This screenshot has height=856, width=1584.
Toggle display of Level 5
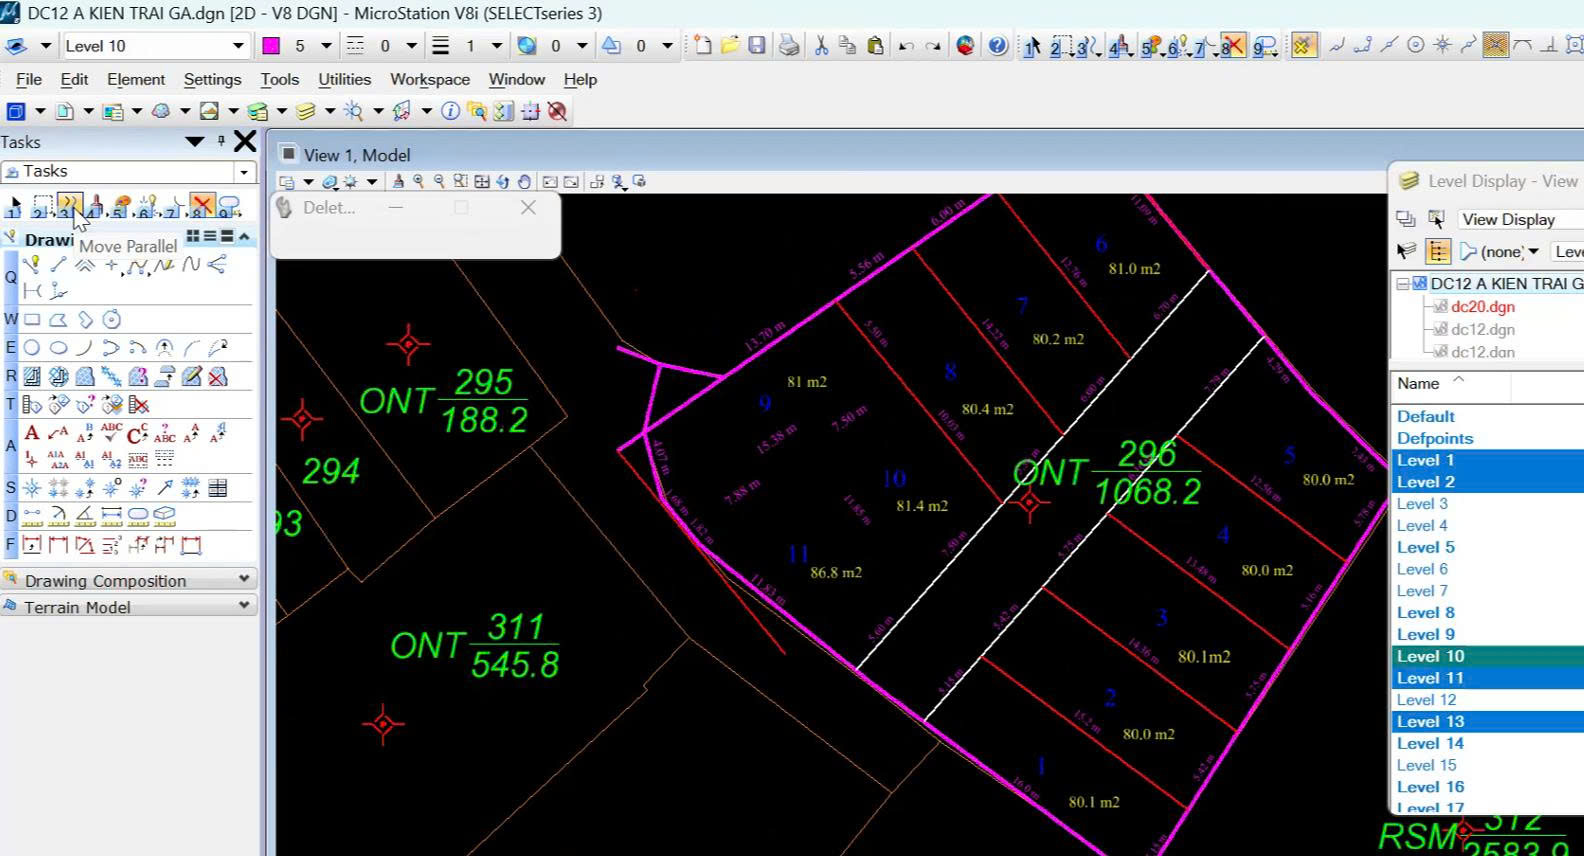1425,547
